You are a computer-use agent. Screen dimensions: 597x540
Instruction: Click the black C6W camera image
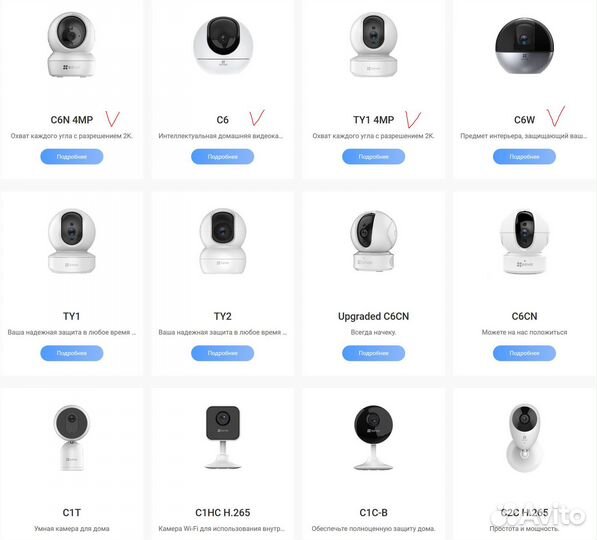point(524,45)
